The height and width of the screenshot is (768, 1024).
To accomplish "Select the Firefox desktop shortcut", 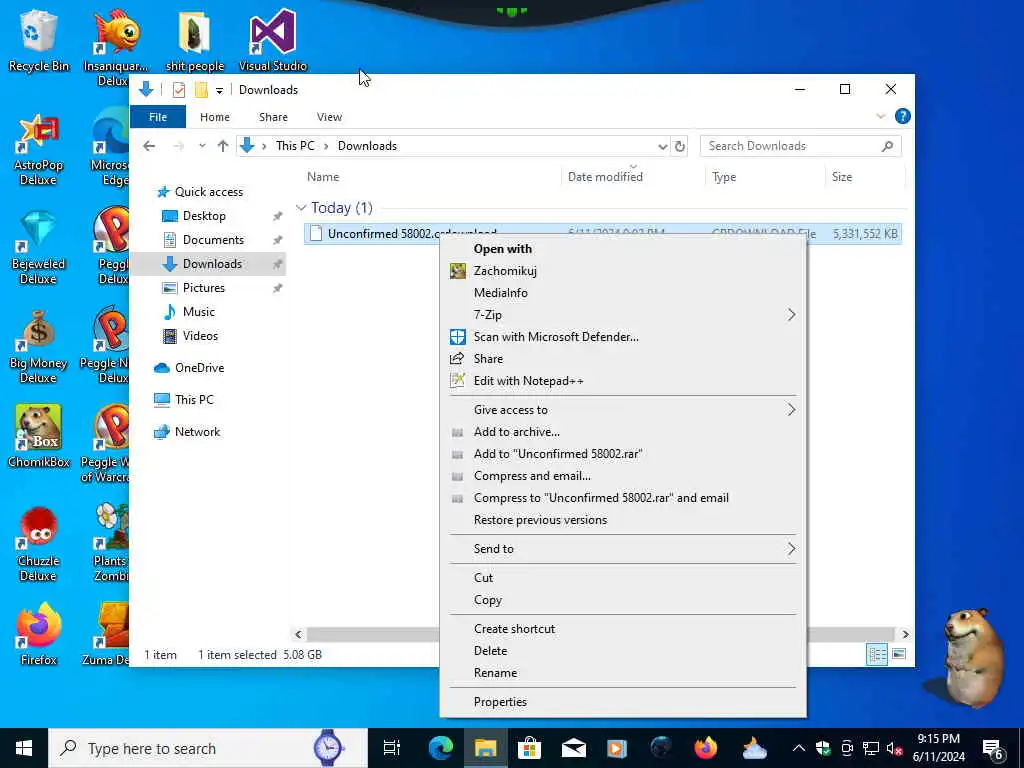I will [39, 634].
